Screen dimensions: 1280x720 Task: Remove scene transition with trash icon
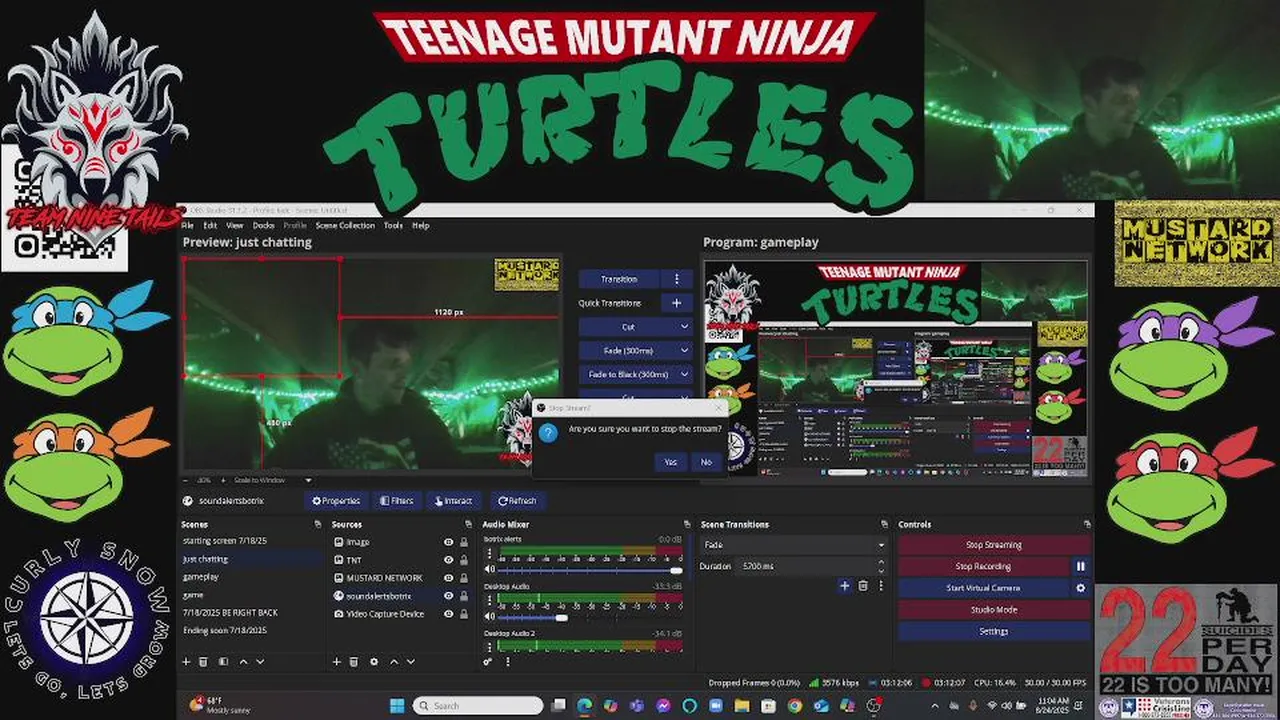click(x=863, y=586)
